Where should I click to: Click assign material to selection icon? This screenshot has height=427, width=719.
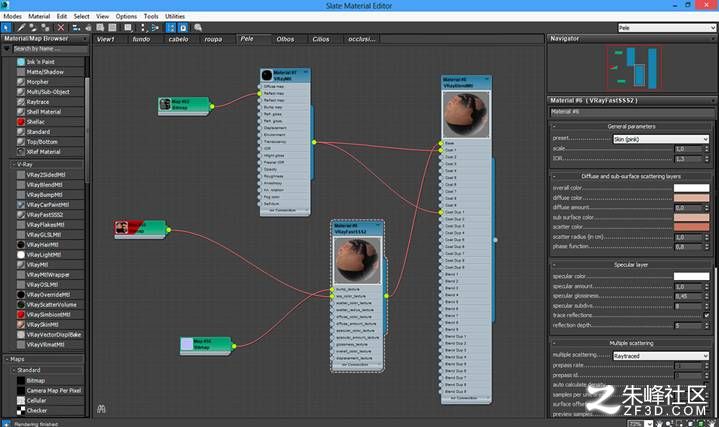pyautogui.click(x=45, y=28)
